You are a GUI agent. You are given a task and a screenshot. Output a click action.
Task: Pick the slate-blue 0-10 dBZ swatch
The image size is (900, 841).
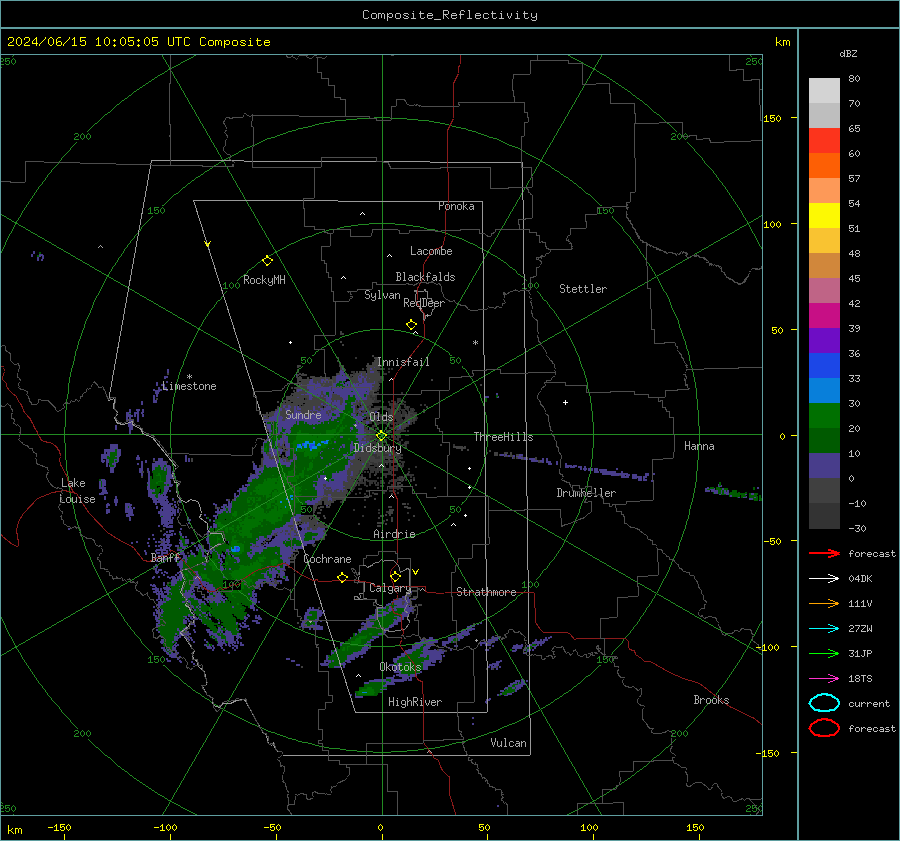click(x=824, y=466)
